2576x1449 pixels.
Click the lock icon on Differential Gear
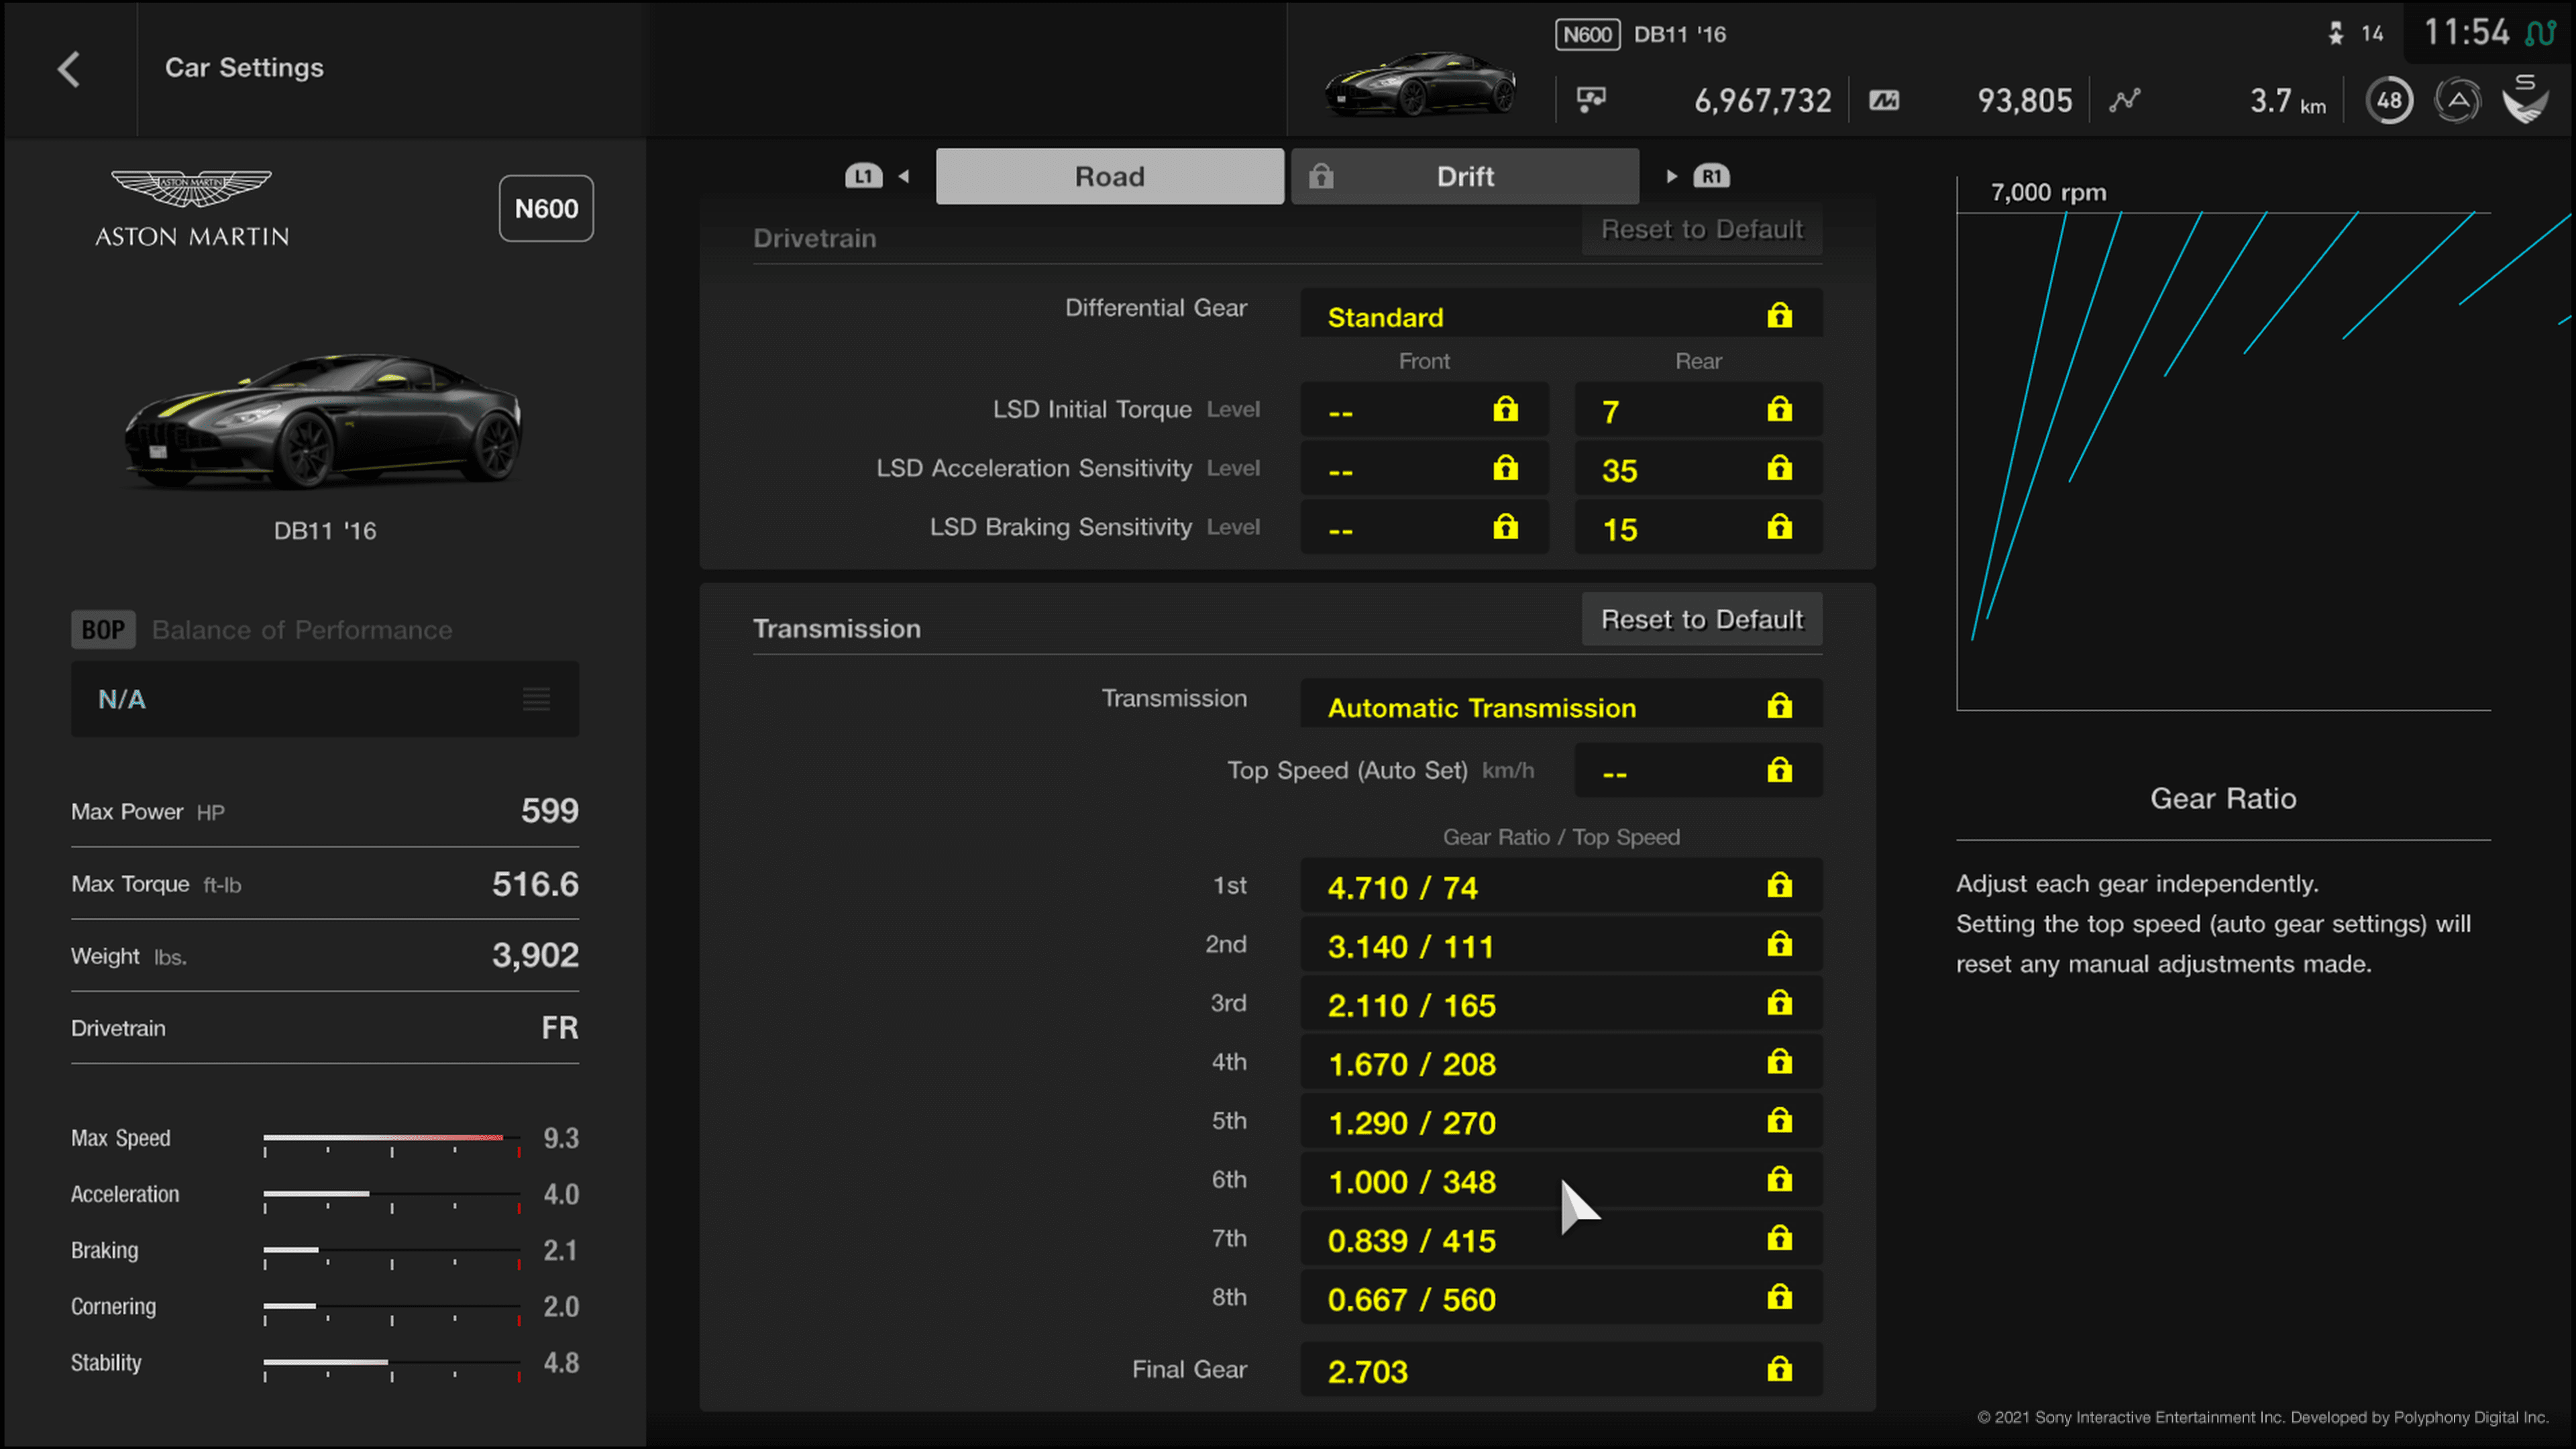[1779, 316]
